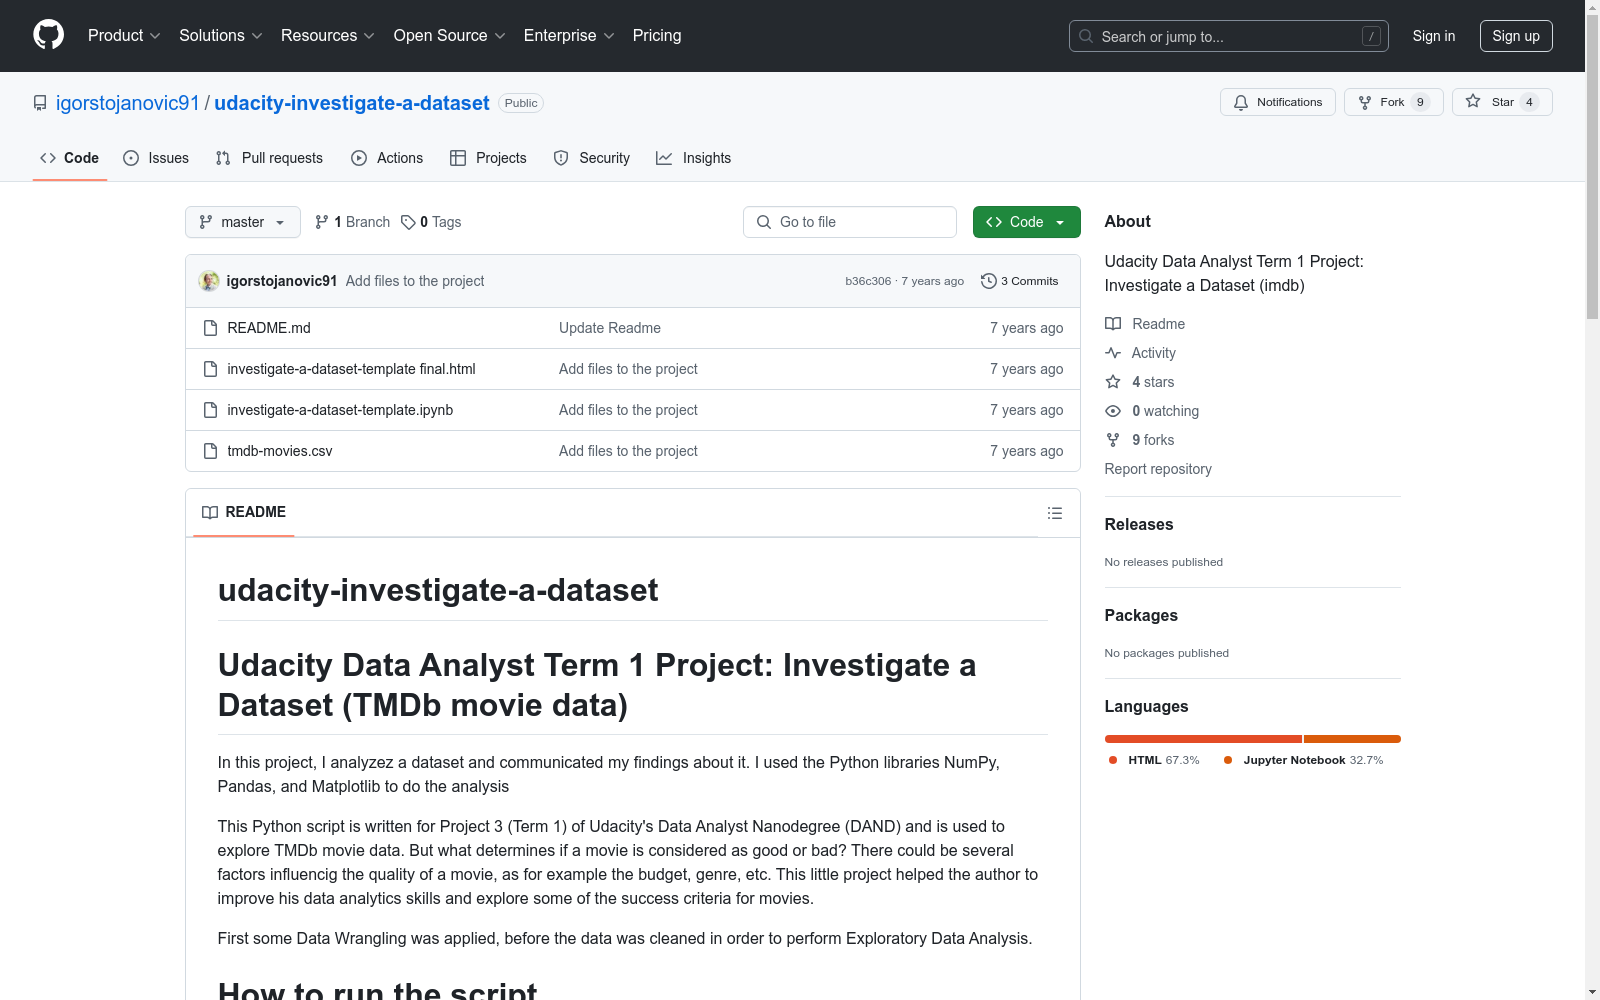Click the 0 Tags link
The height and width of the screenshot is (1000, 1600).
tap(431, 222)
